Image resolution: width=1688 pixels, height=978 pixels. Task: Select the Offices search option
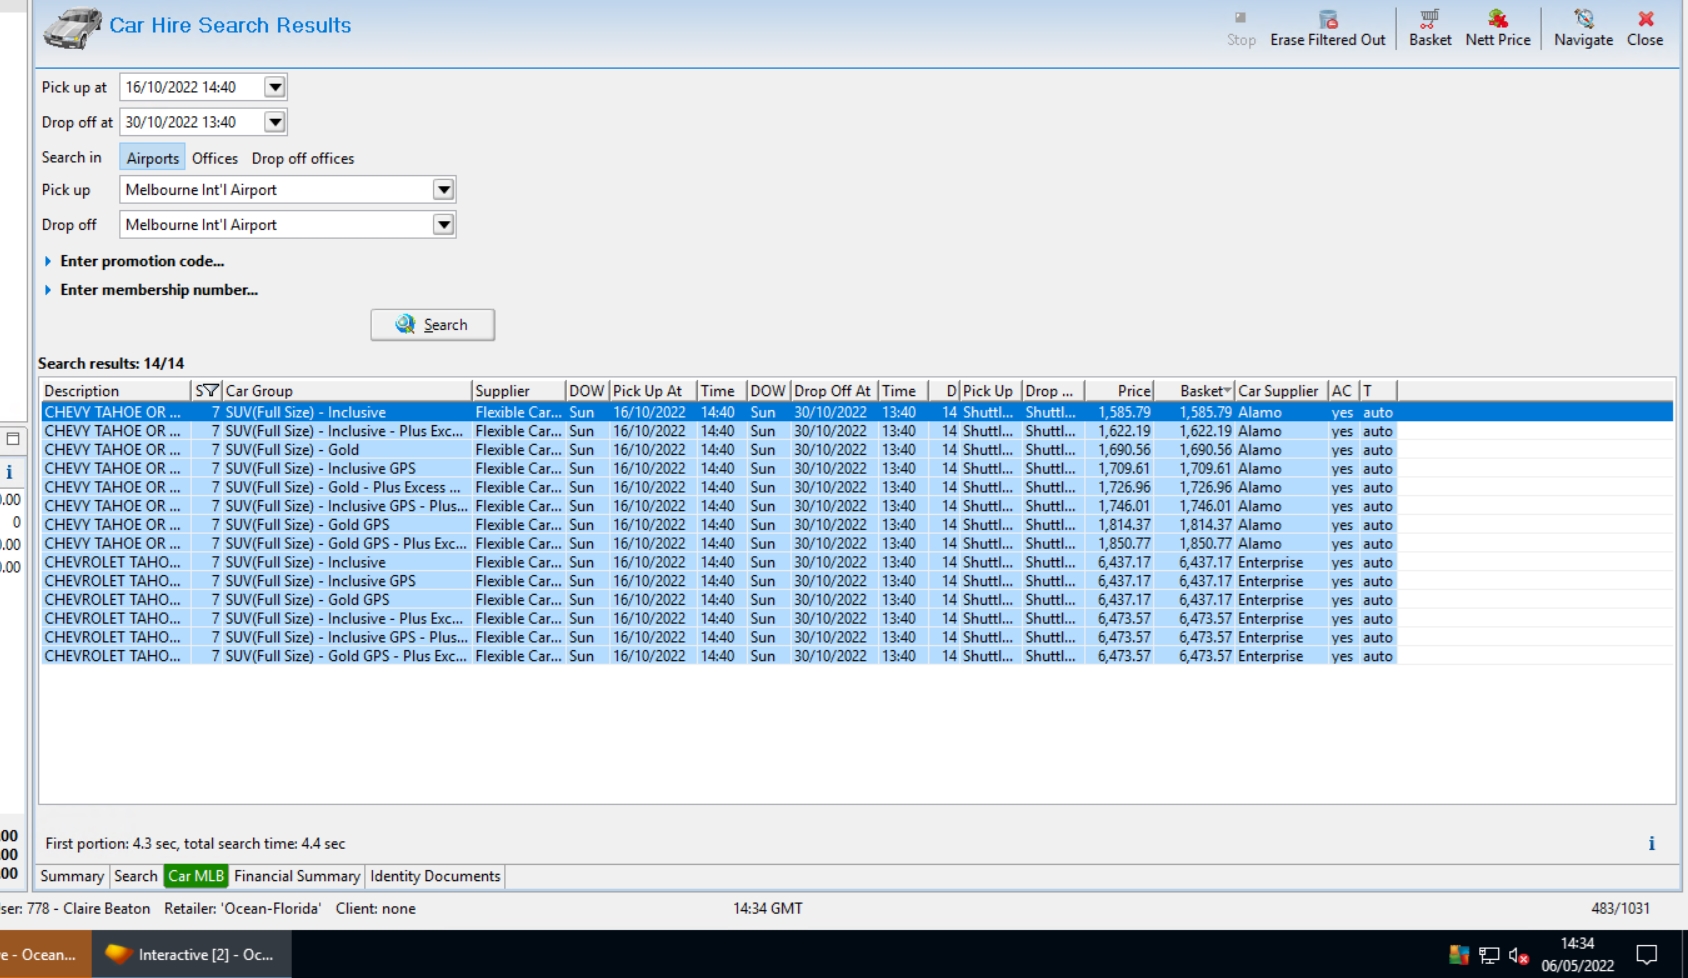pyautogui.click(x=215, y=158)
